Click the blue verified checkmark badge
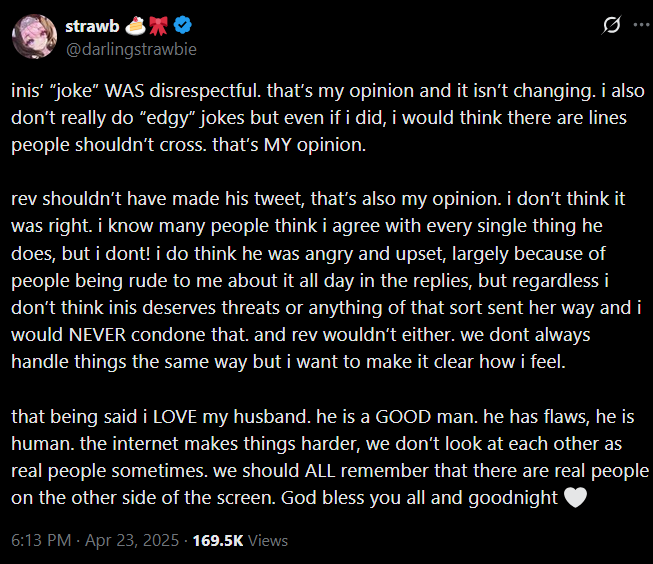Image resolution: width=653 pixels, height=564 pixels. pyautogui.click(x=182, y=25)
